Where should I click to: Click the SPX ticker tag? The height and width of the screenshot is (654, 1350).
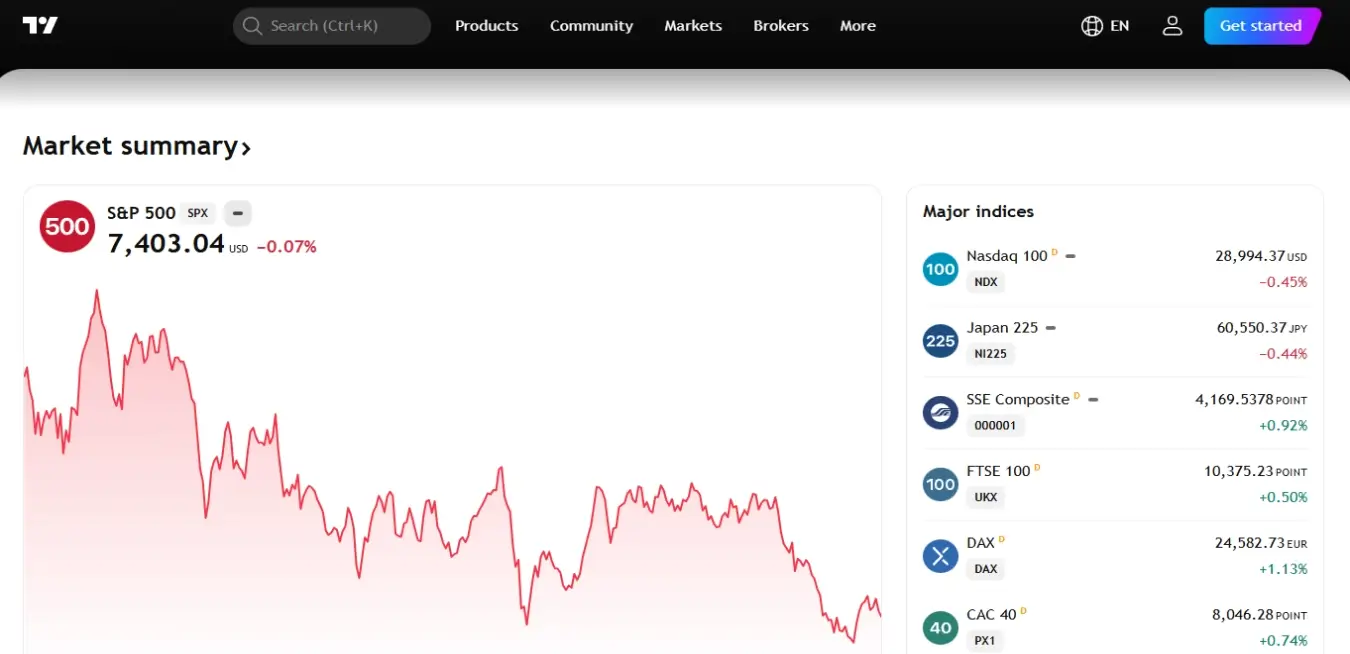pyautogui.click(x=198, y=213)
